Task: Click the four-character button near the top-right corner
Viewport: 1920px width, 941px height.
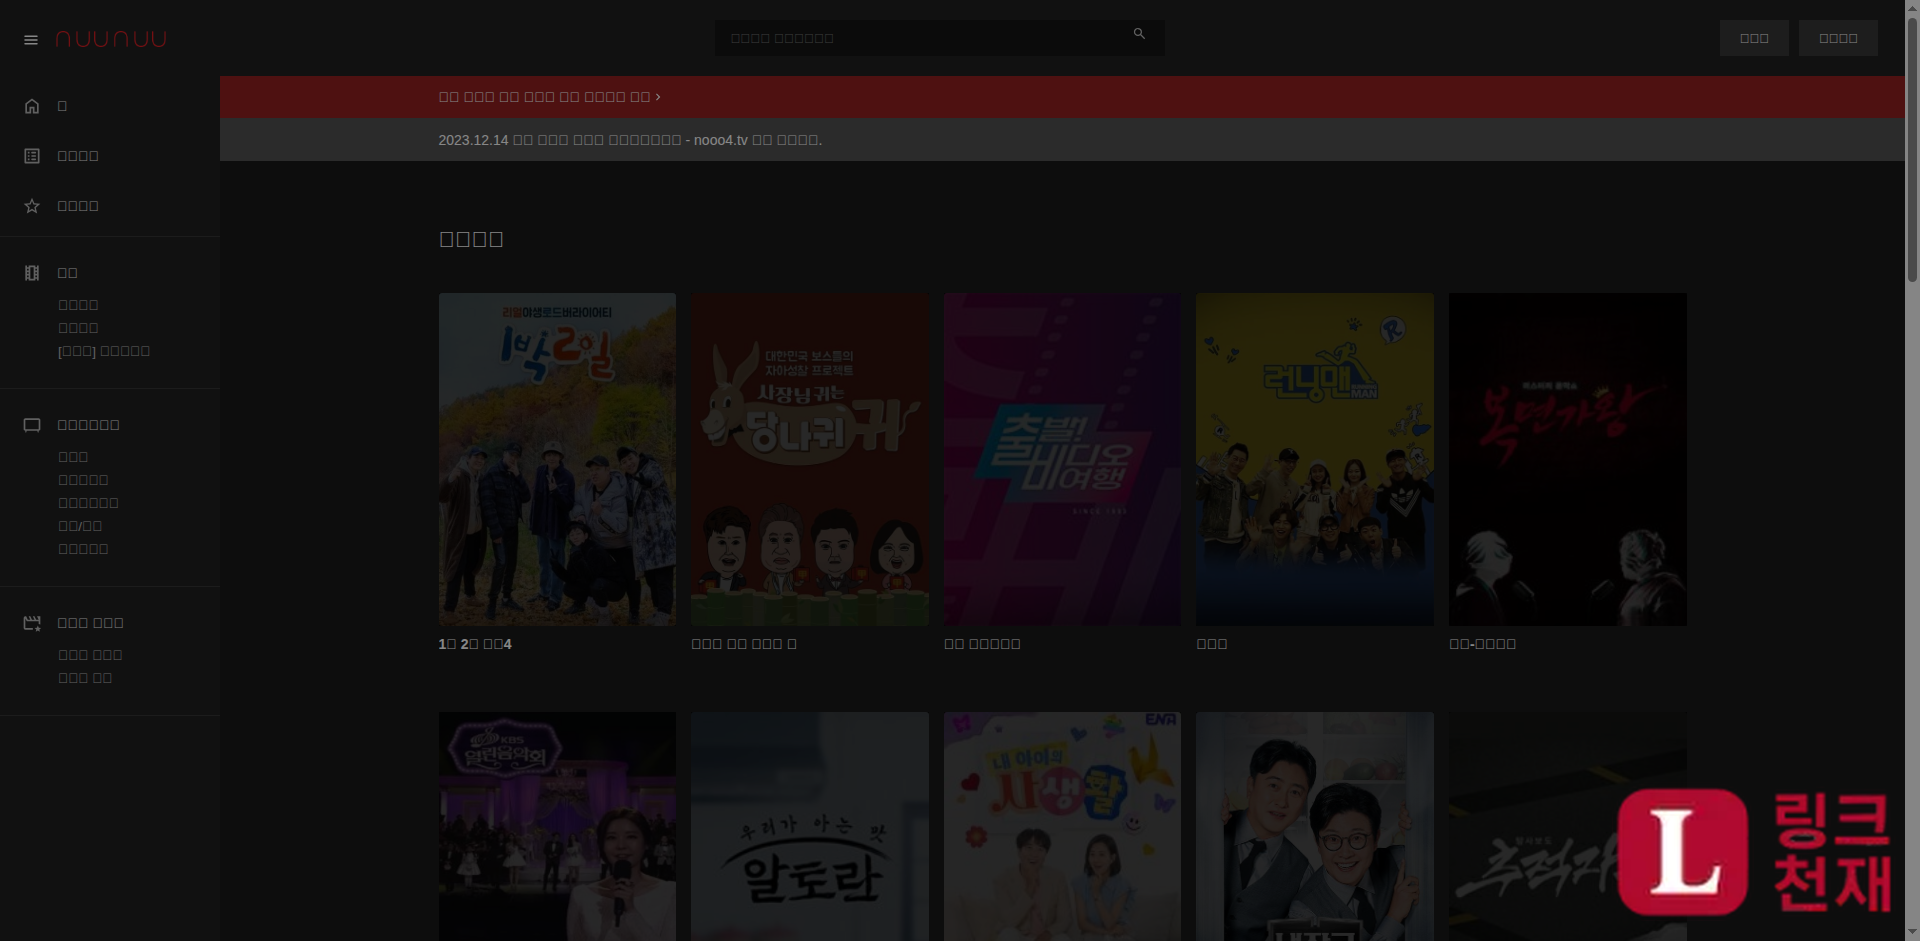Action: 1838,38
